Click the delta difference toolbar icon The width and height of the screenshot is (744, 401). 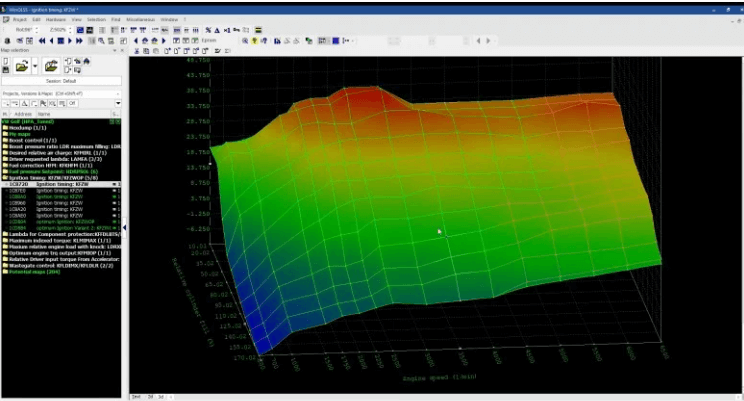[217, 30]
